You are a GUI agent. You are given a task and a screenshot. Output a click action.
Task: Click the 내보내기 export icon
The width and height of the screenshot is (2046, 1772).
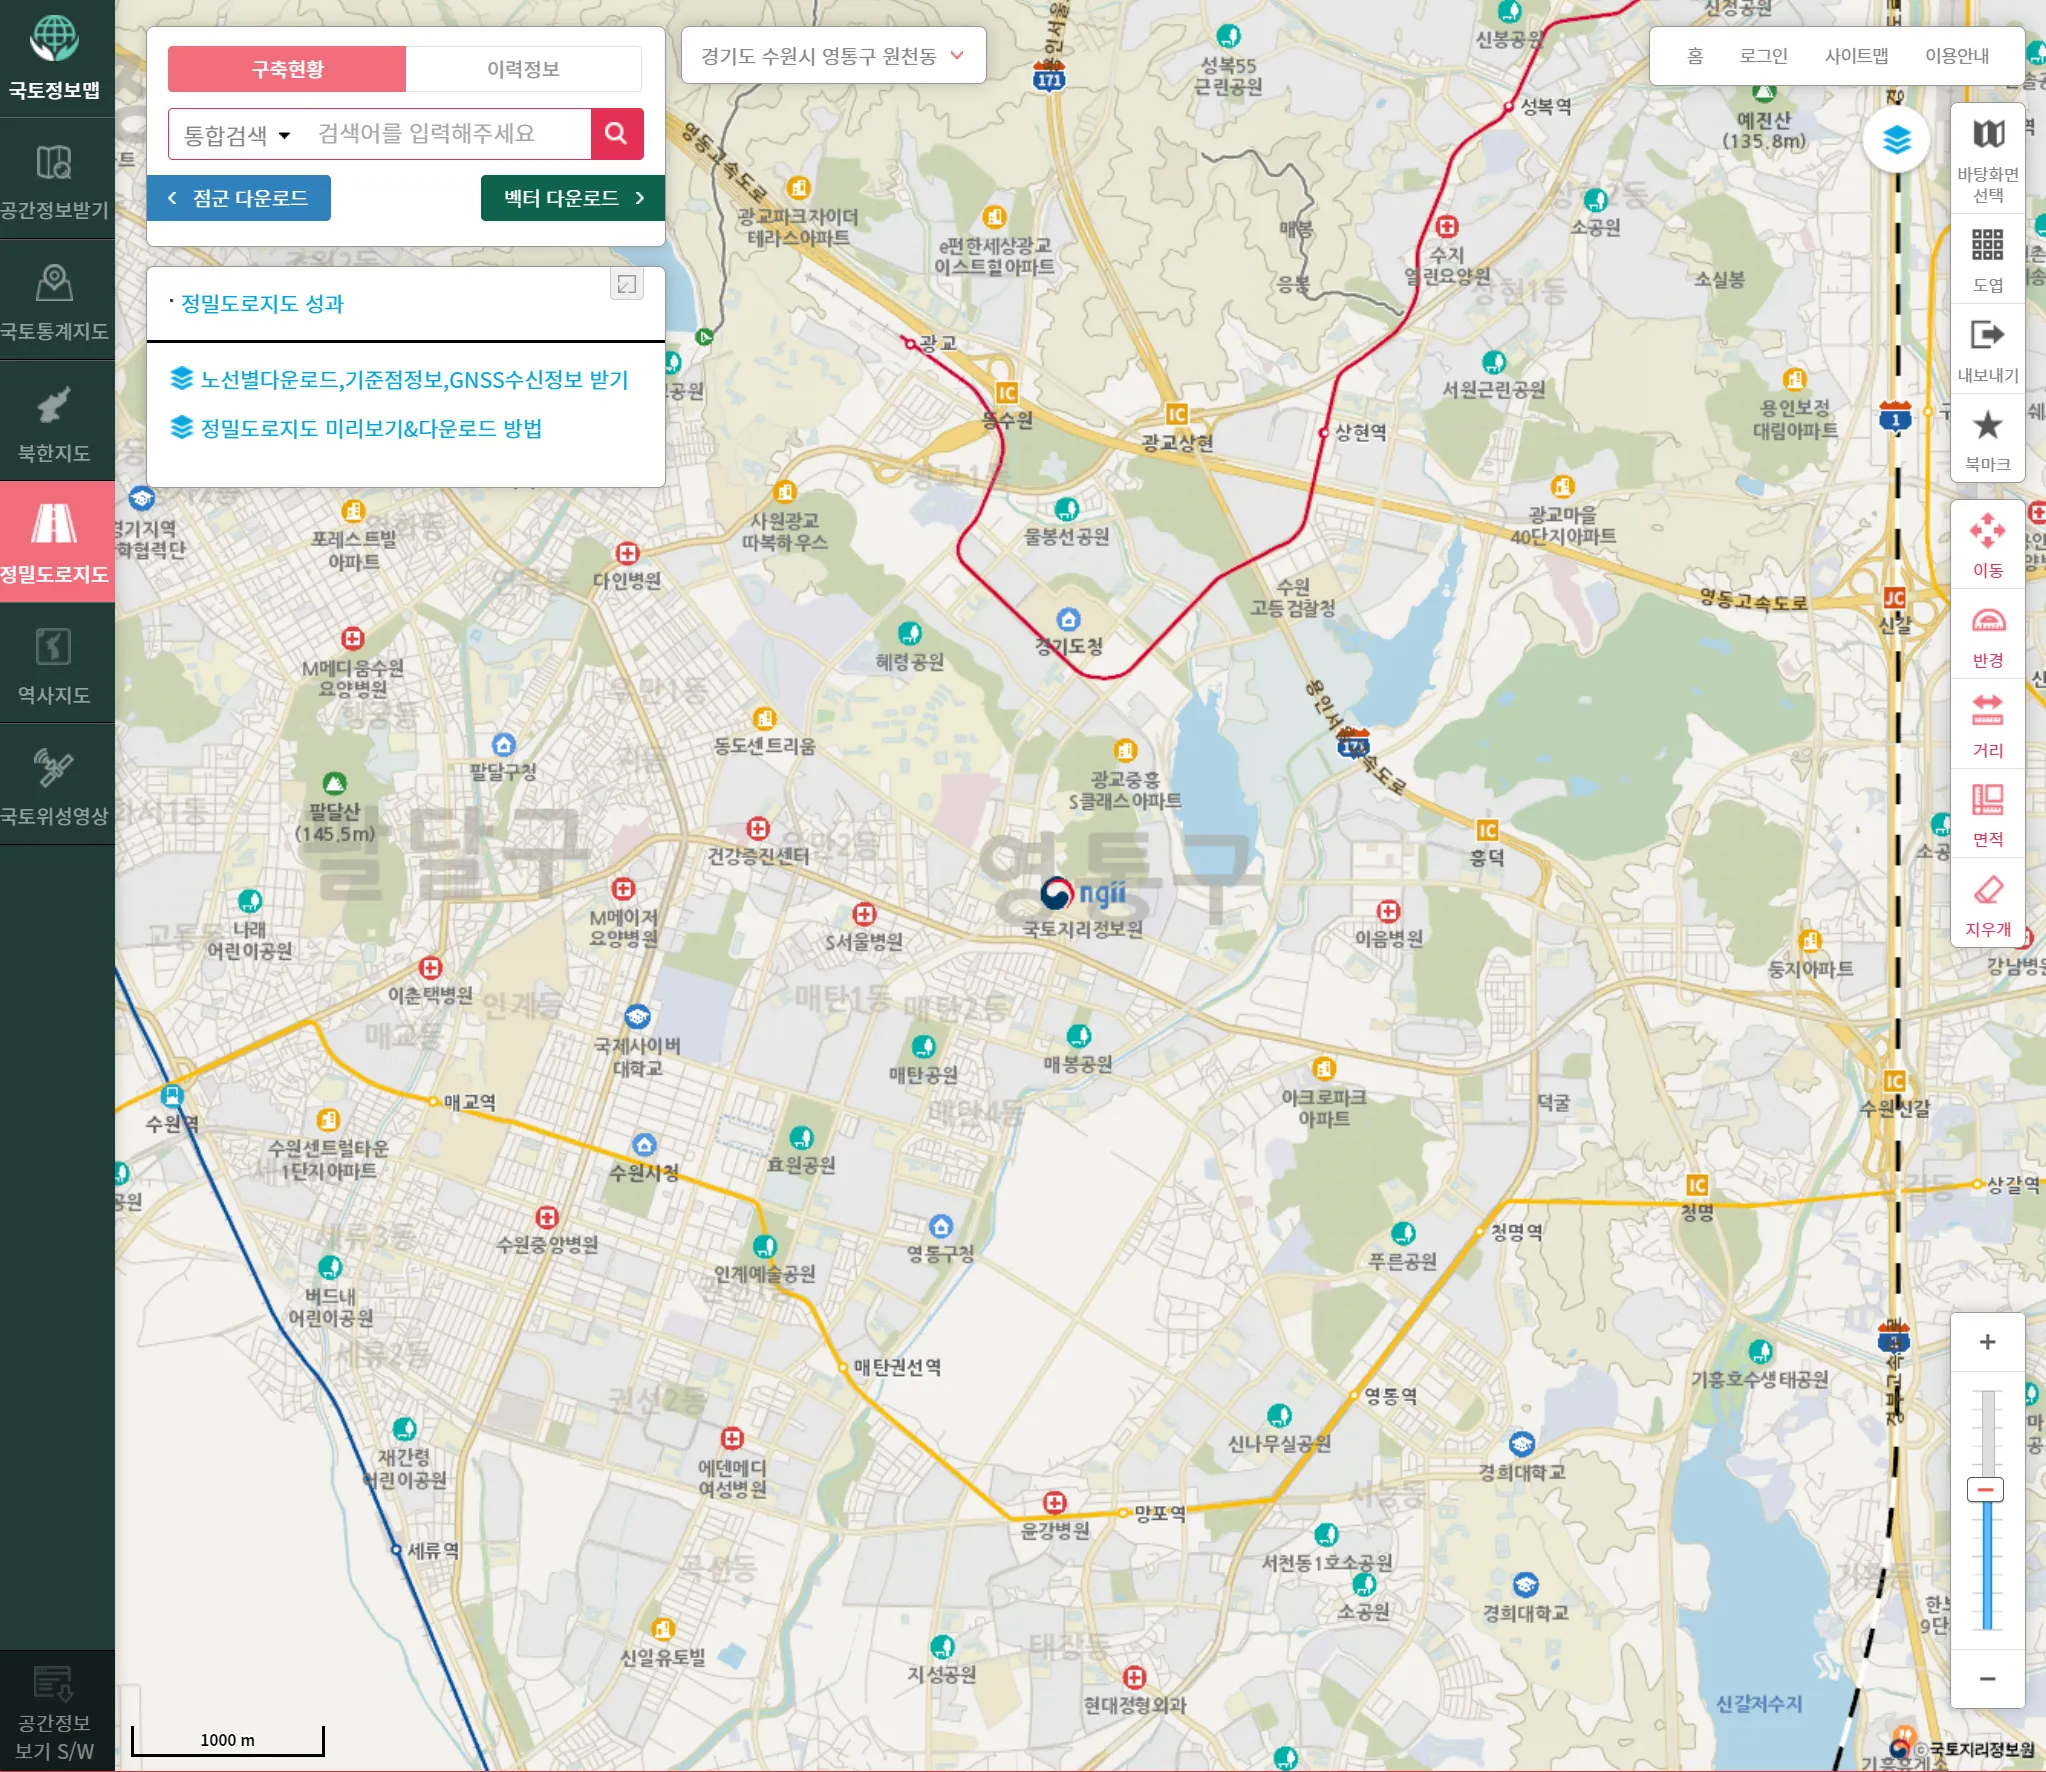point(1987,350)
